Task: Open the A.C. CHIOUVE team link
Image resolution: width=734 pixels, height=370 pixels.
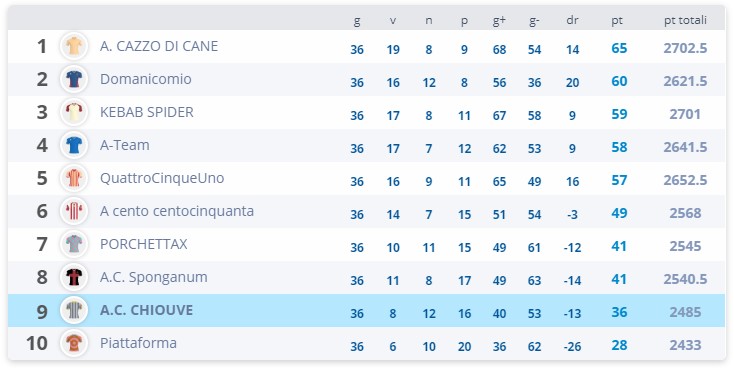Action: tap(146, 310)
